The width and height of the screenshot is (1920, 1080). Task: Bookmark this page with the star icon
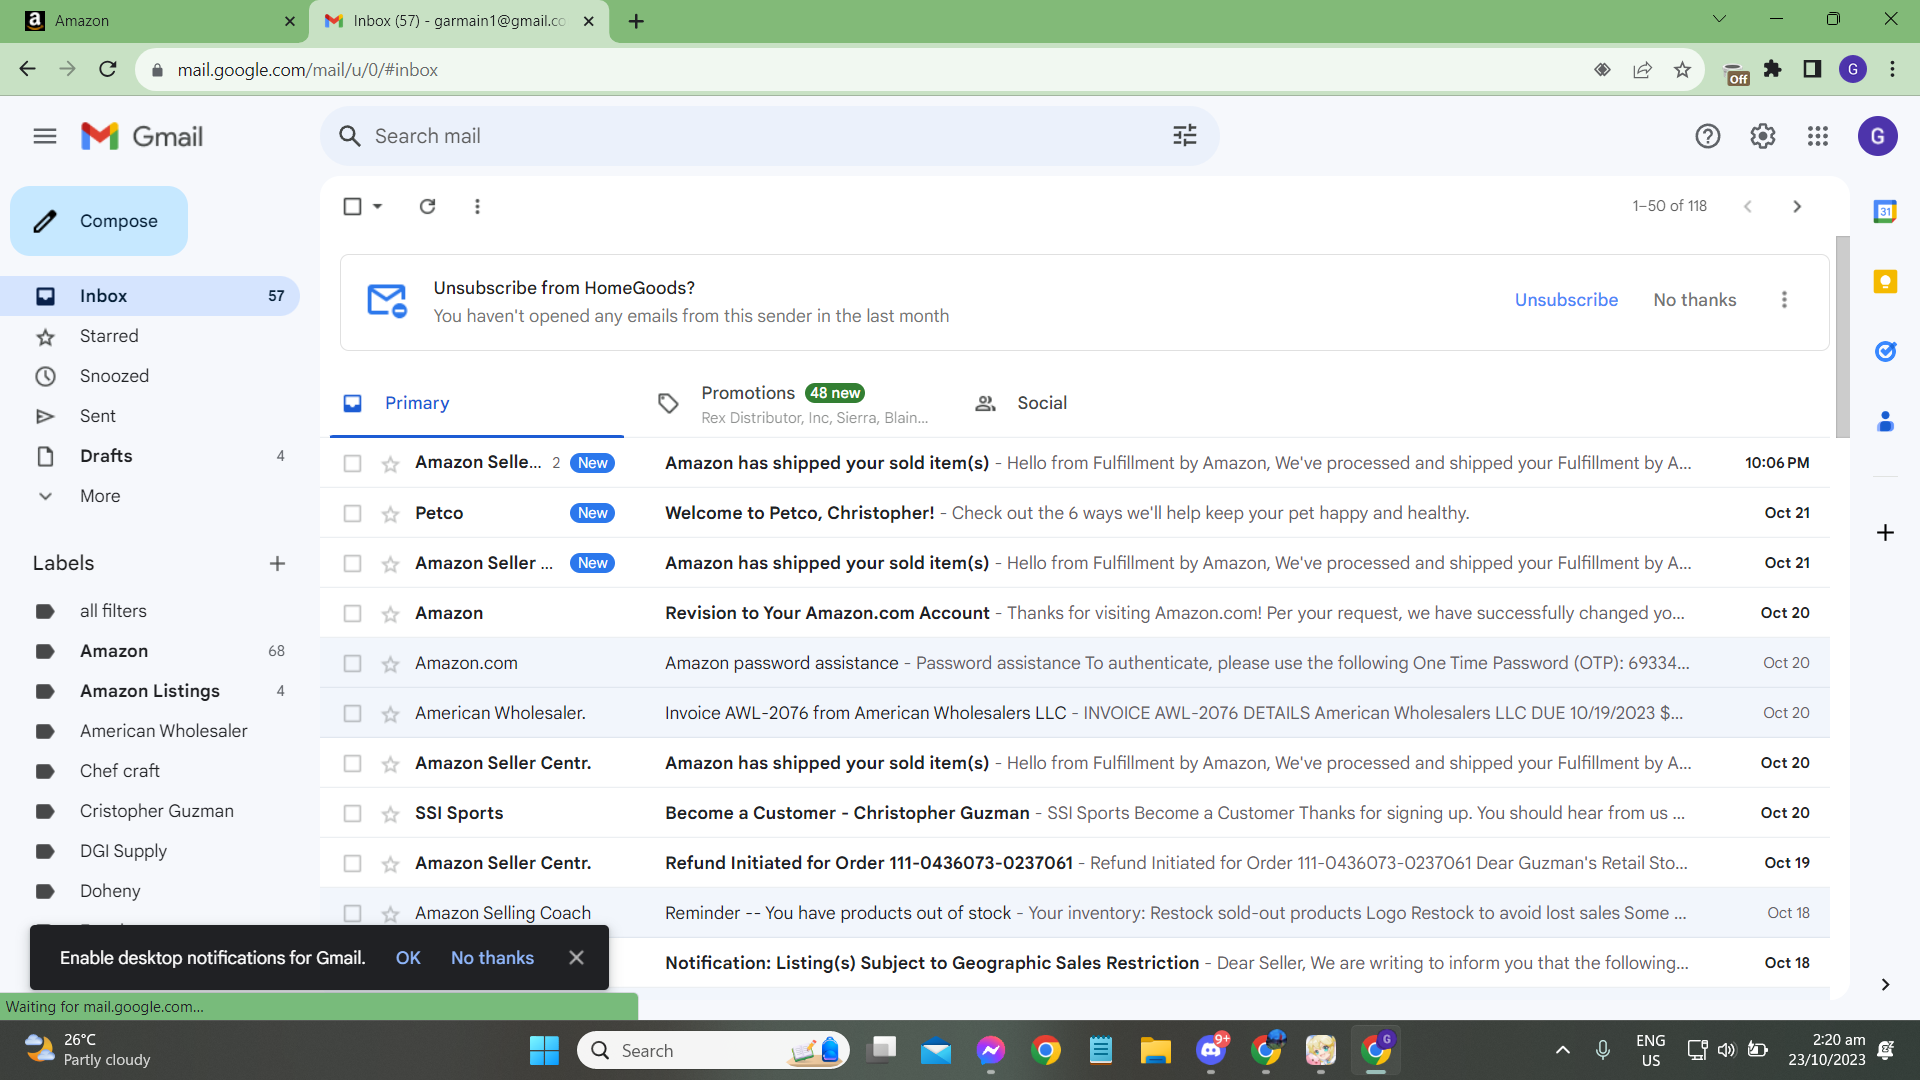tap(1682, 69)
